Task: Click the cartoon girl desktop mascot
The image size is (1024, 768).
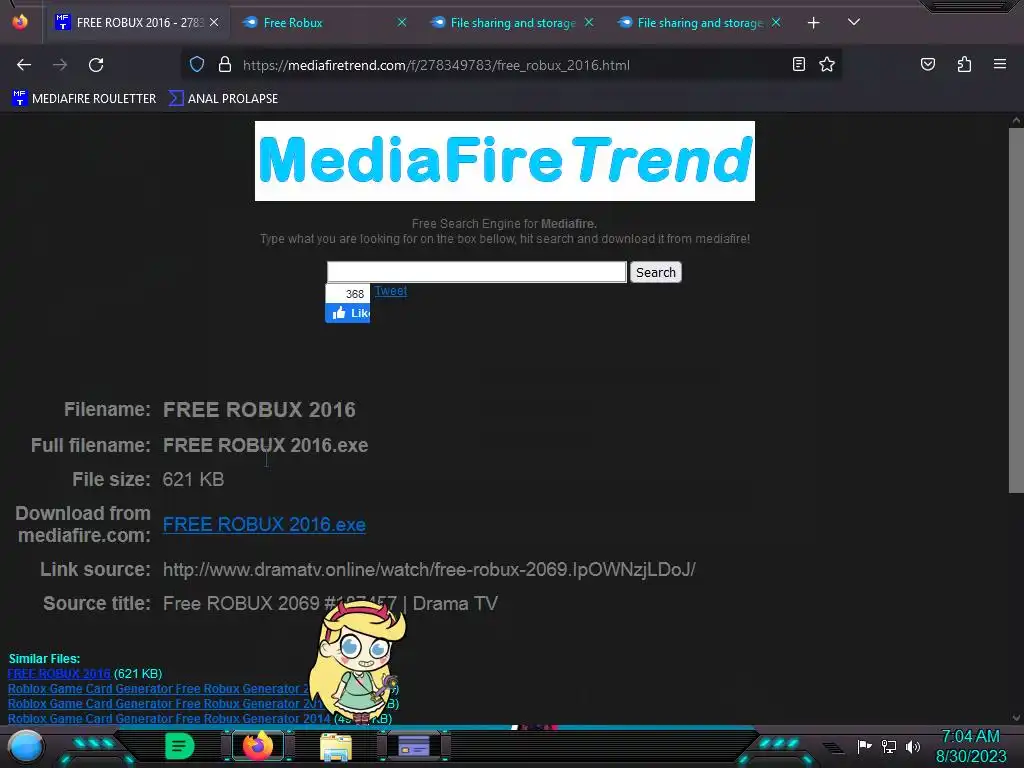Action: 357,664
